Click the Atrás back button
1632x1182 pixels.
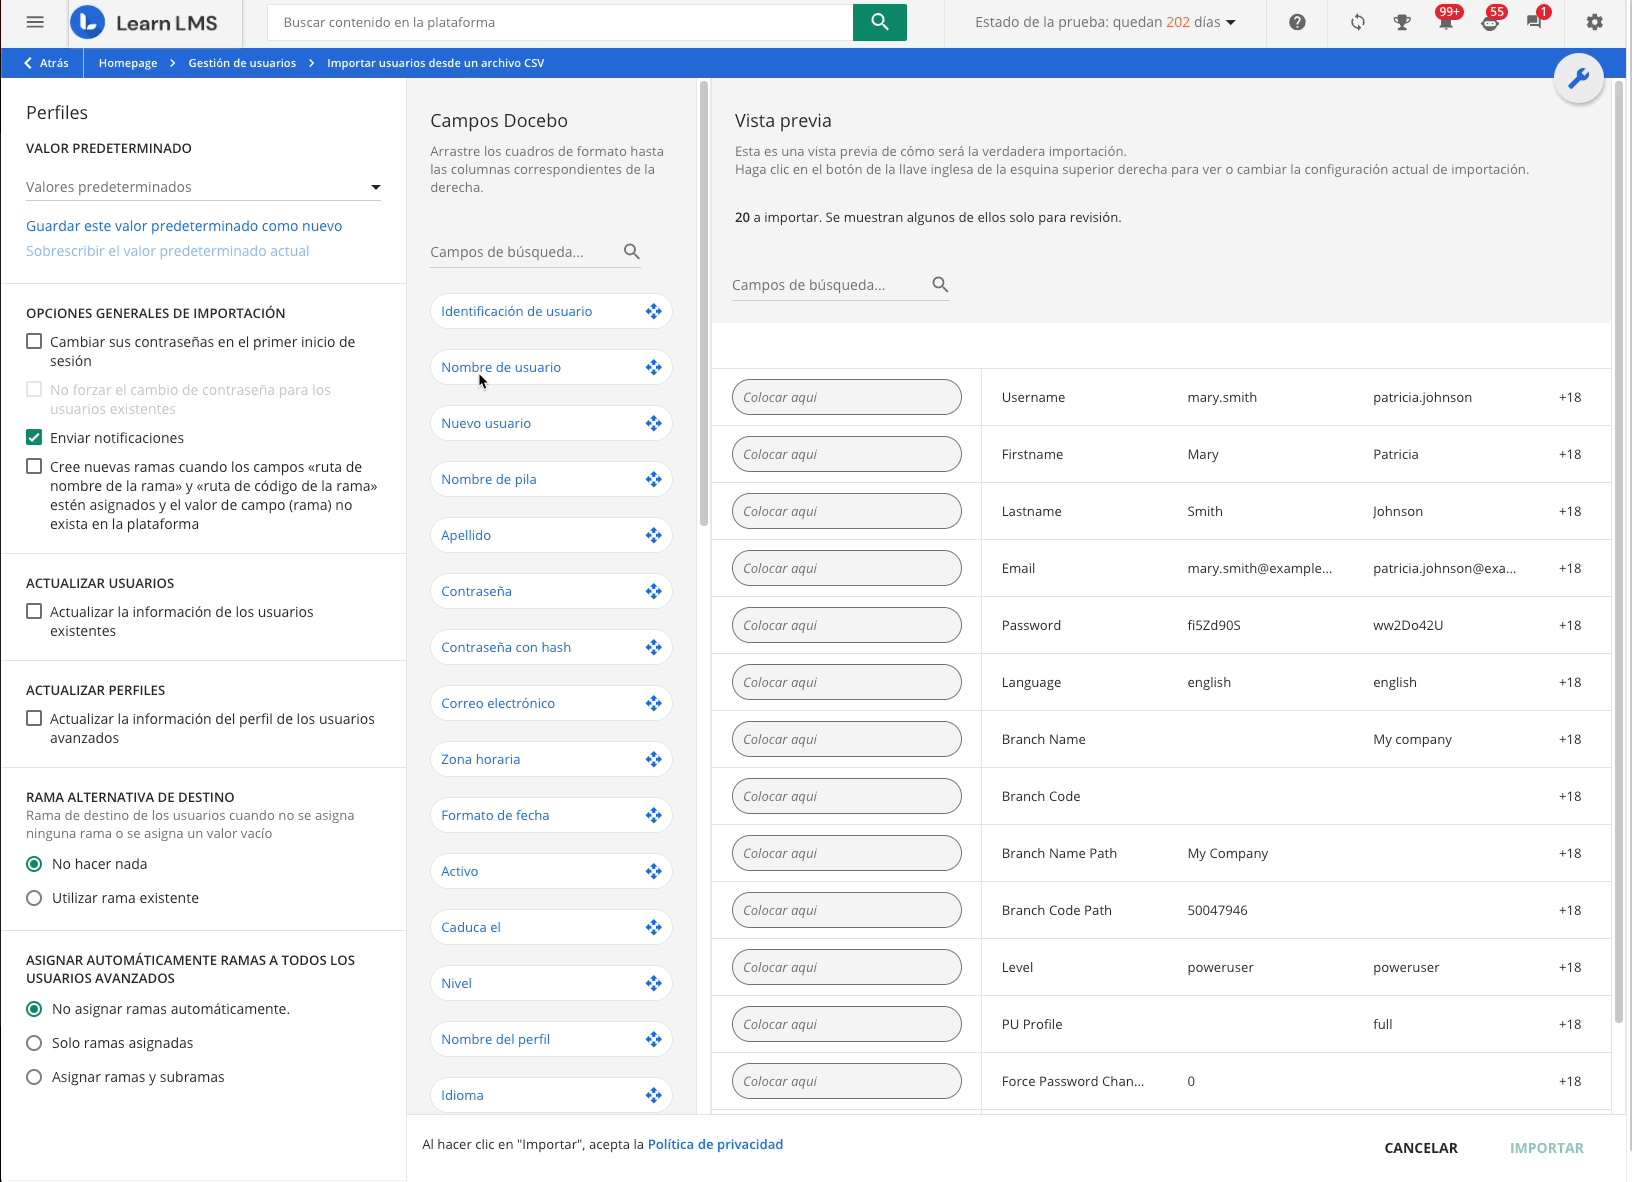[x=46, y=63]
